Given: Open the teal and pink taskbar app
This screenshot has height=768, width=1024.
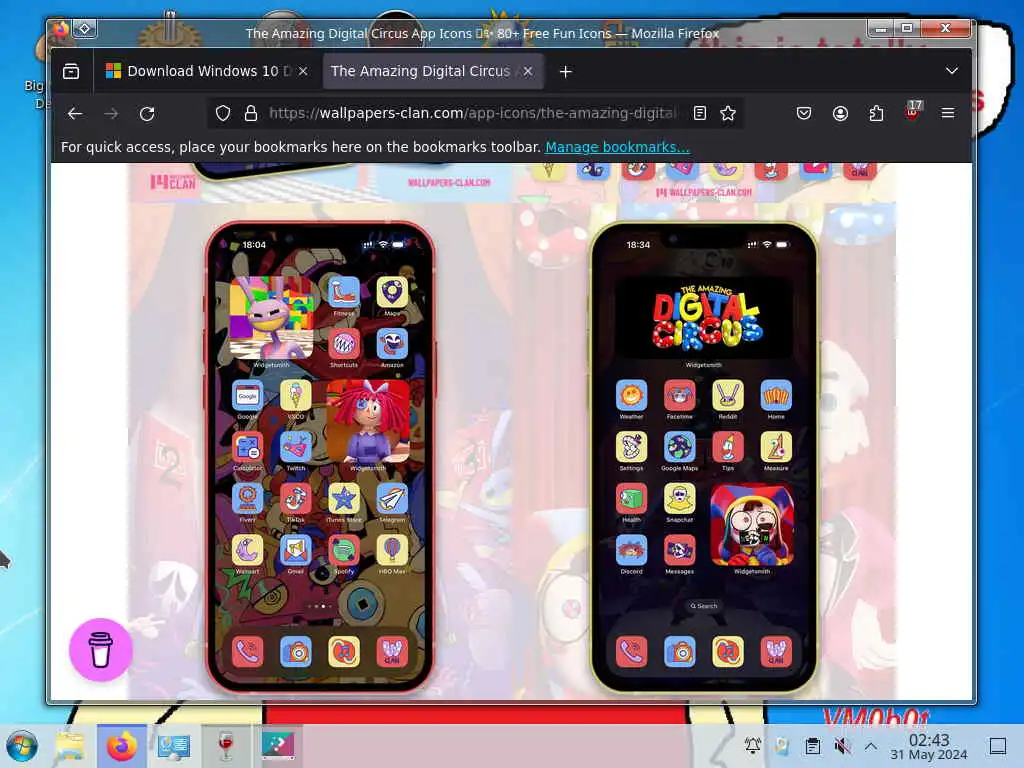Looking at the screenshot, I should pyautogui.click(x=278, y=746).
